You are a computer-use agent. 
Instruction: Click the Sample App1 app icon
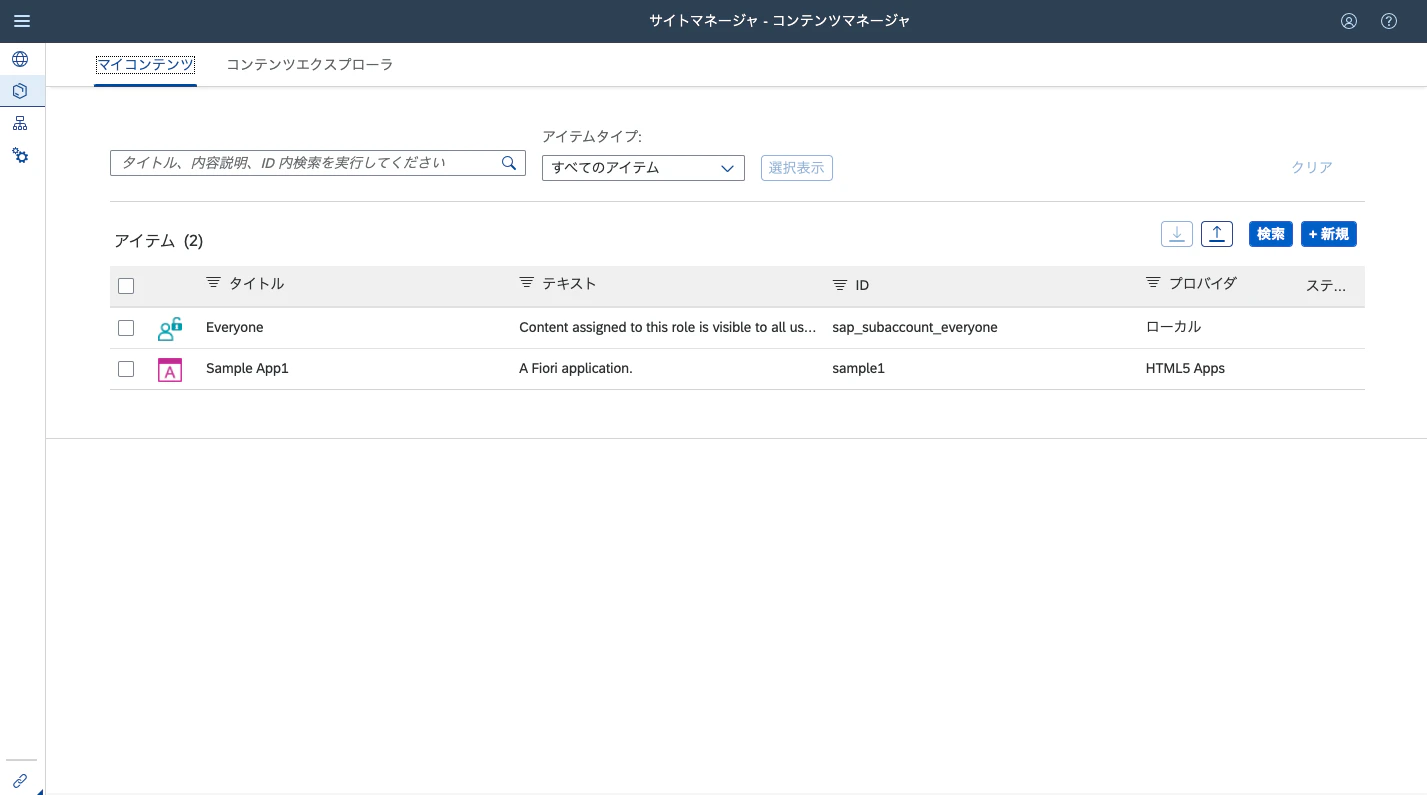(x=170, y=370)
